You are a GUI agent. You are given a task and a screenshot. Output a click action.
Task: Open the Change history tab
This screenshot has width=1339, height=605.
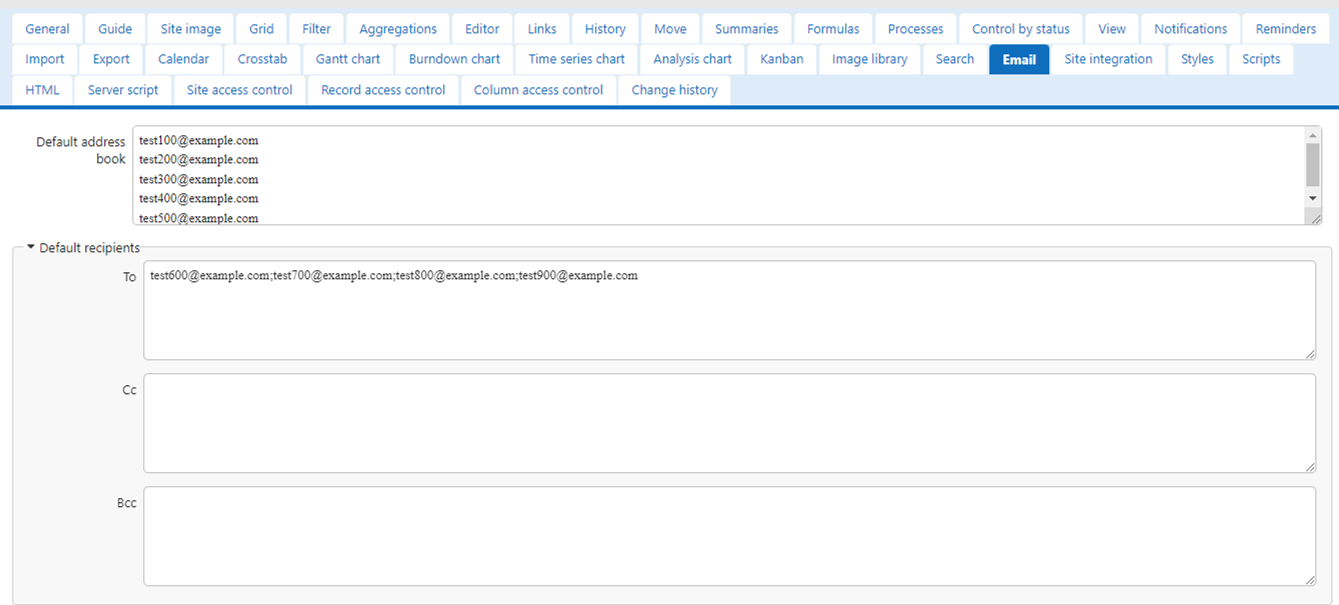pyautogui.click(x=674, y=90)
